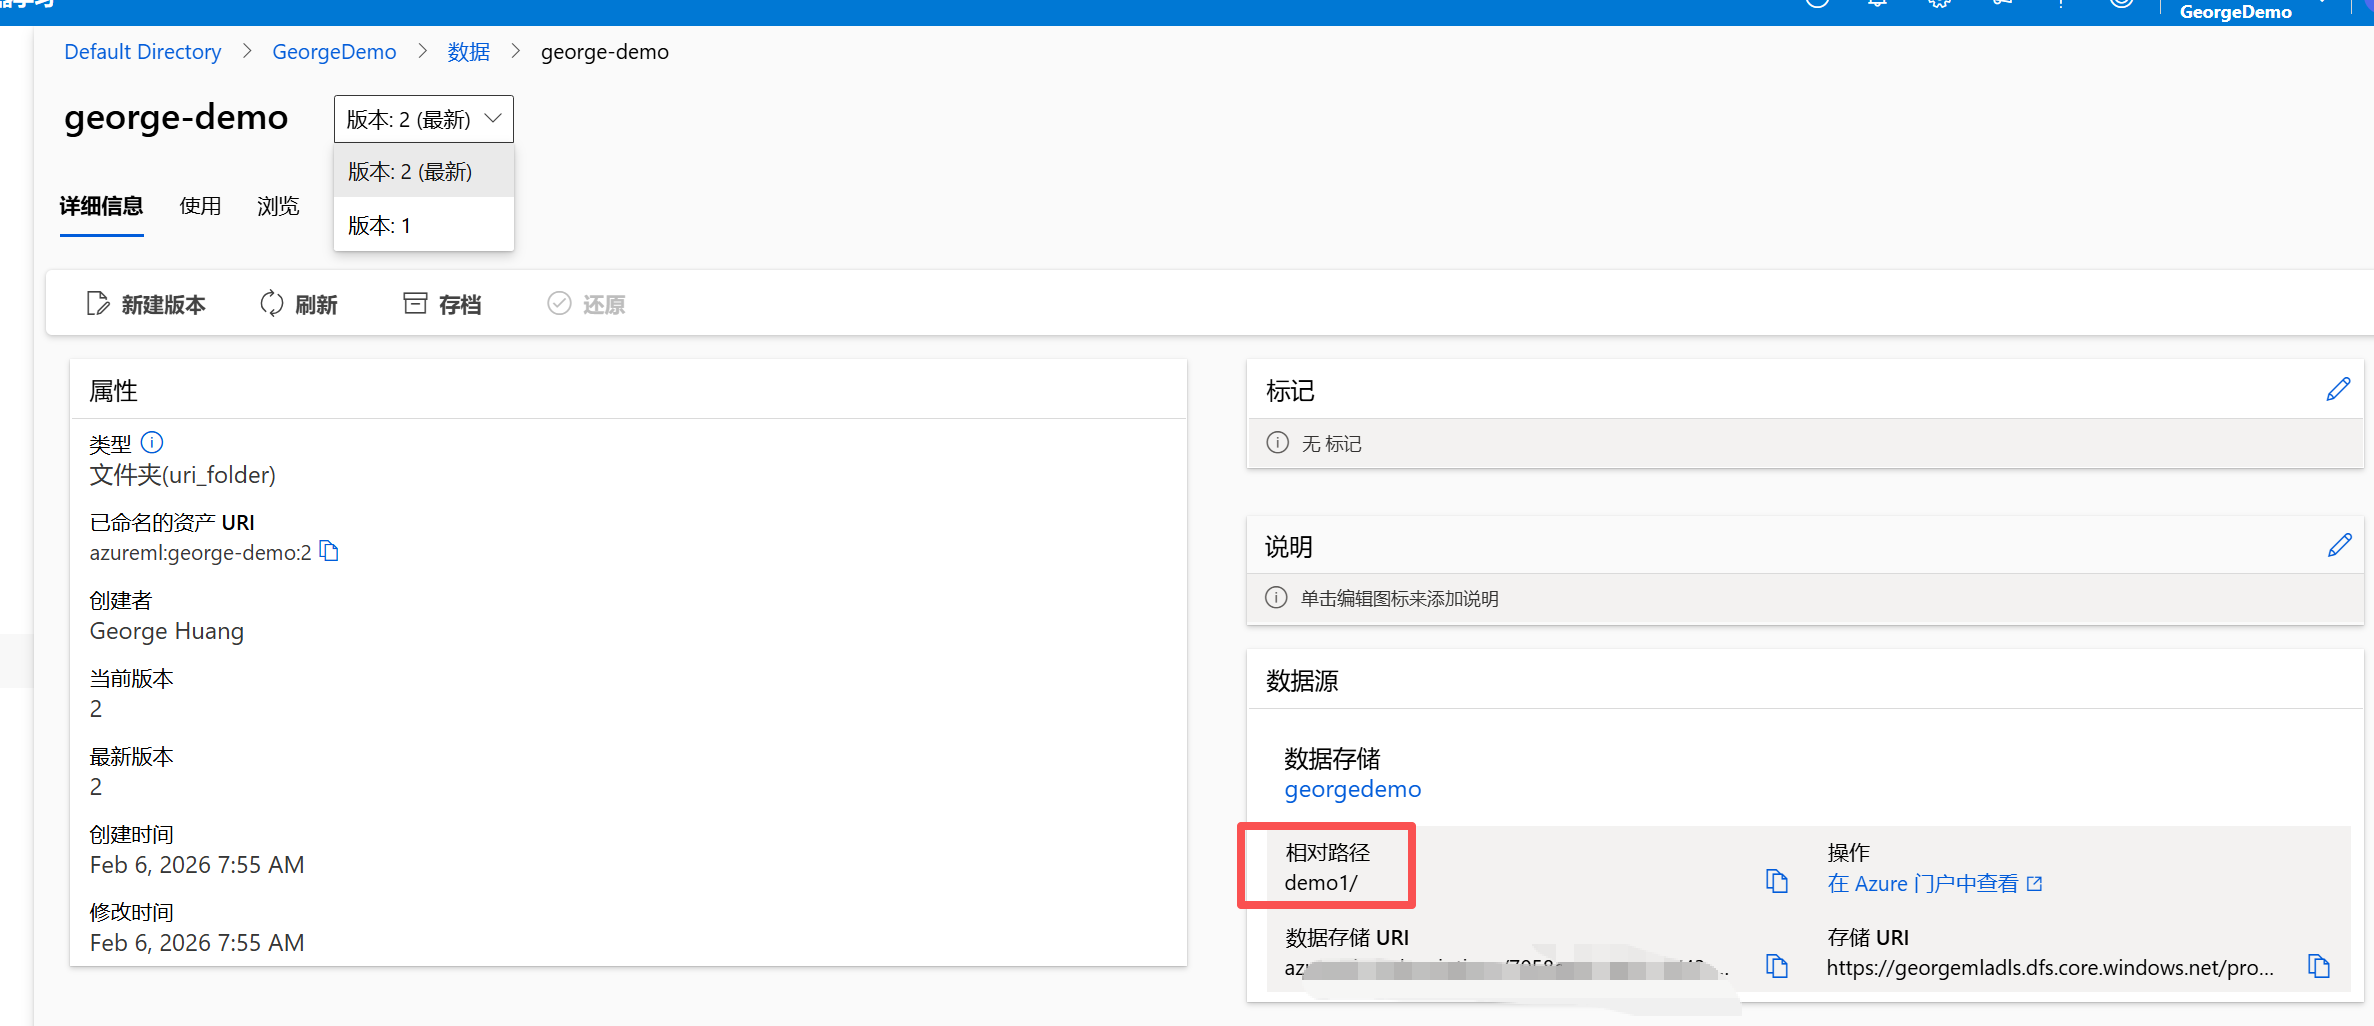
Task: Click the 存档 (archive) icon
Action: 415,302
